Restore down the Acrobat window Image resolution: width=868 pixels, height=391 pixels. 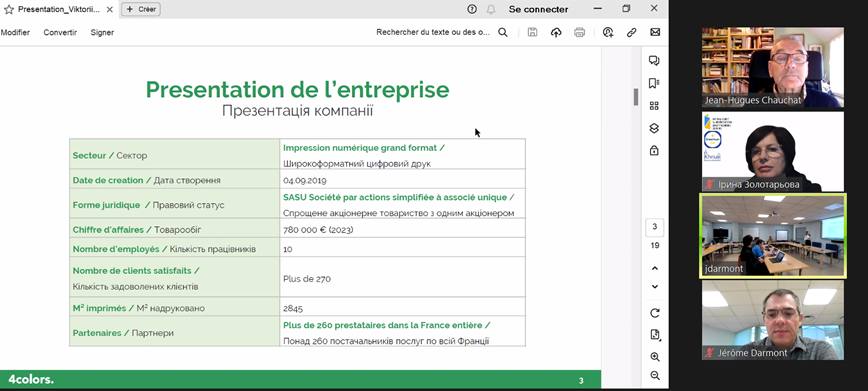pyautogui.click(x=626, y=9)
